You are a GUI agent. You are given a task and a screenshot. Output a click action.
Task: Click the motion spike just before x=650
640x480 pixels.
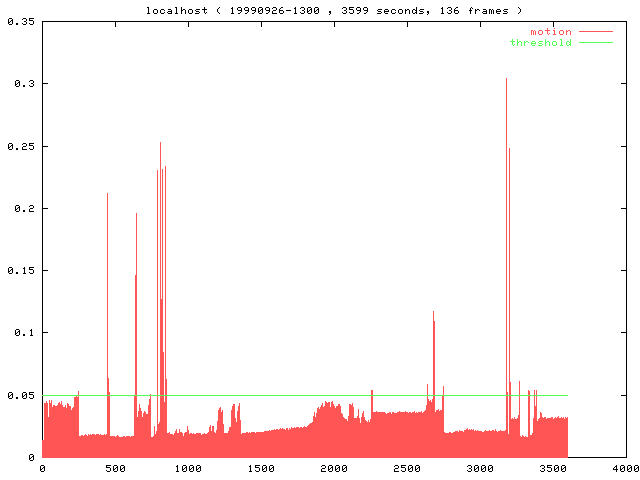[136, 216]
